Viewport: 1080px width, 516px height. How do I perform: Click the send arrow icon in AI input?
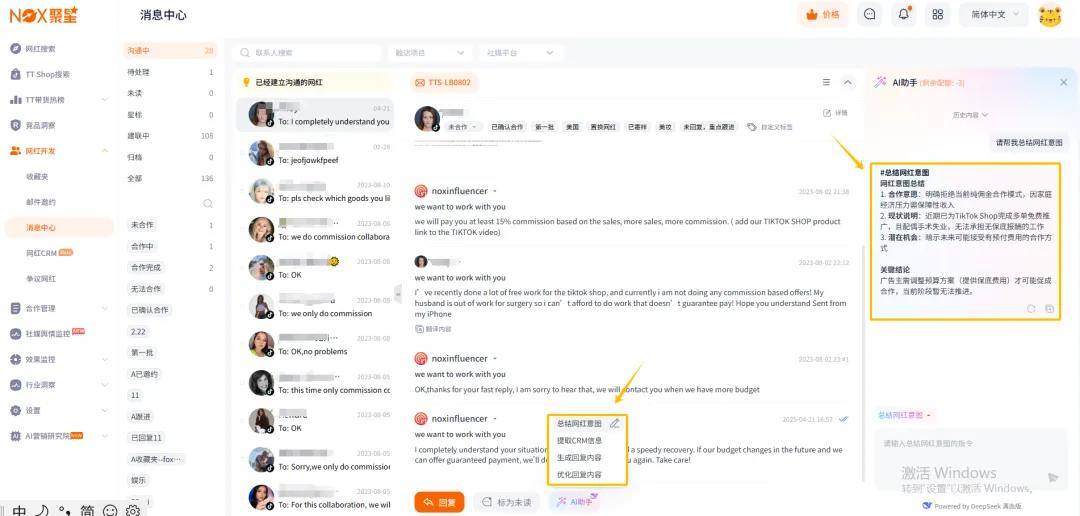(1052, 477)
